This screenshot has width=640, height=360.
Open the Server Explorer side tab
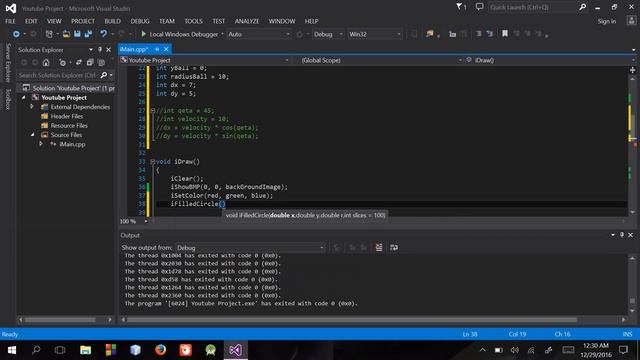click(8, 62)
